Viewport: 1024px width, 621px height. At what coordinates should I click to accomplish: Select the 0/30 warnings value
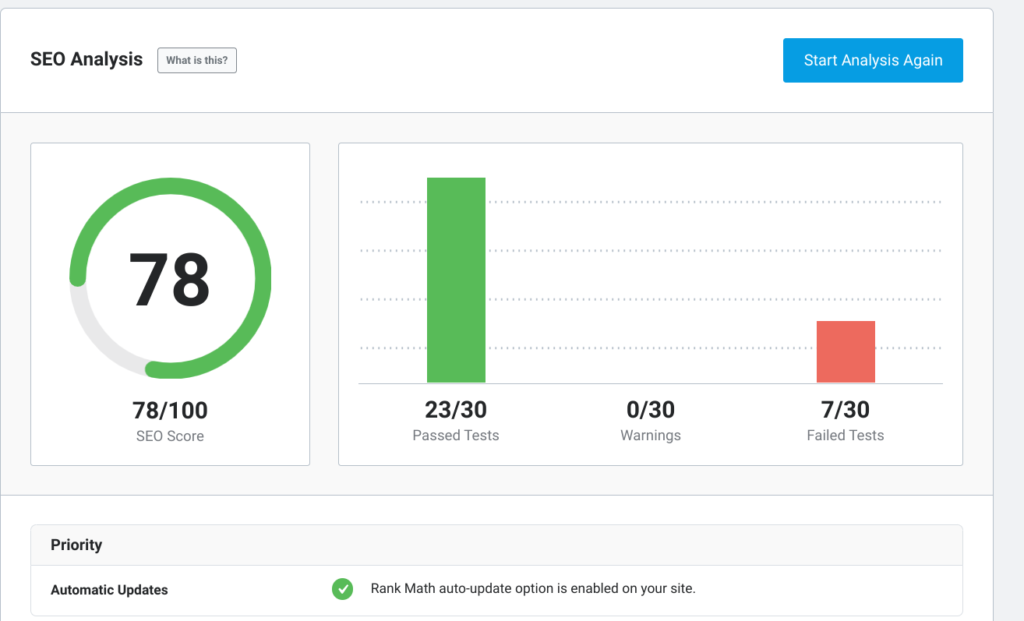pos(650,409)
